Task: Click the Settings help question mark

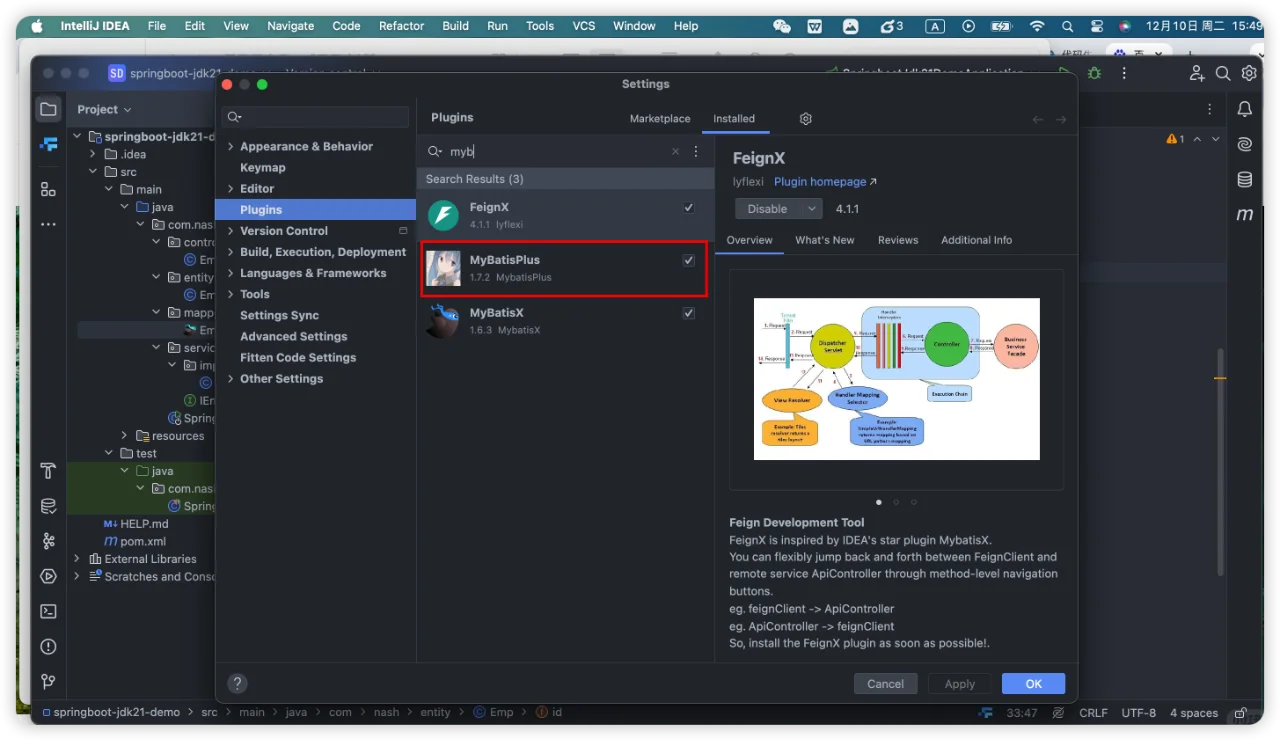Action: [237, 684]
